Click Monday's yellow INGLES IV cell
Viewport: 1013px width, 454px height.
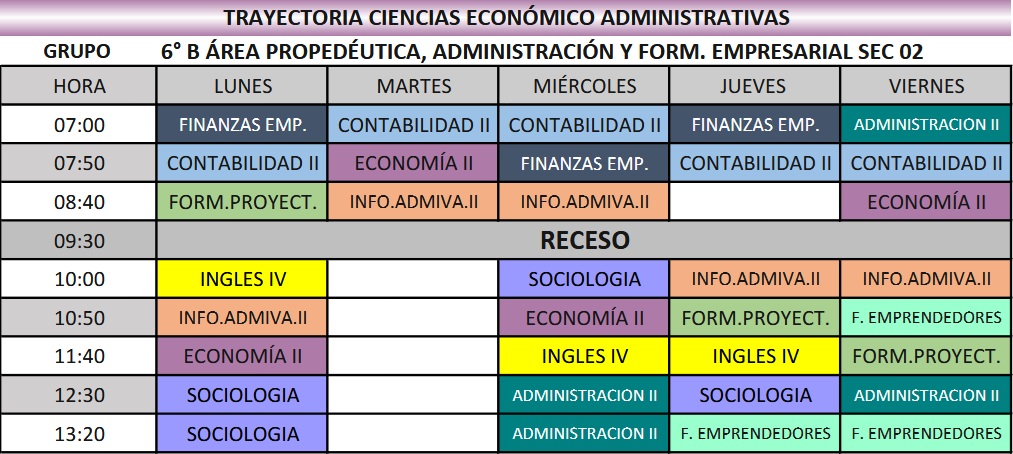pos(242,279)
